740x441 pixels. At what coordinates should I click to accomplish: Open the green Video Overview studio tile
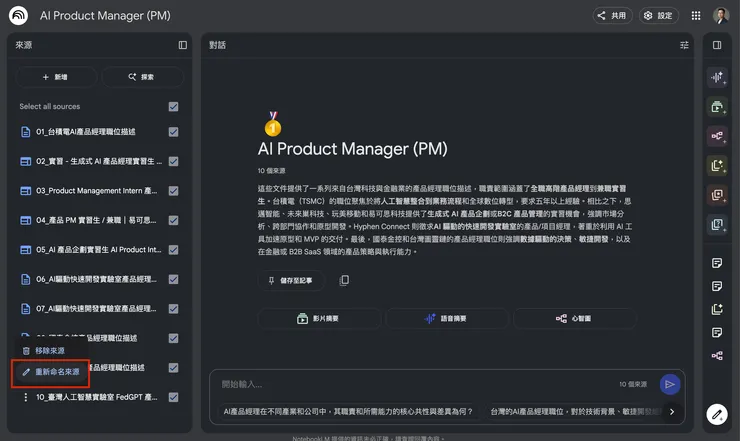click(717, 107)
